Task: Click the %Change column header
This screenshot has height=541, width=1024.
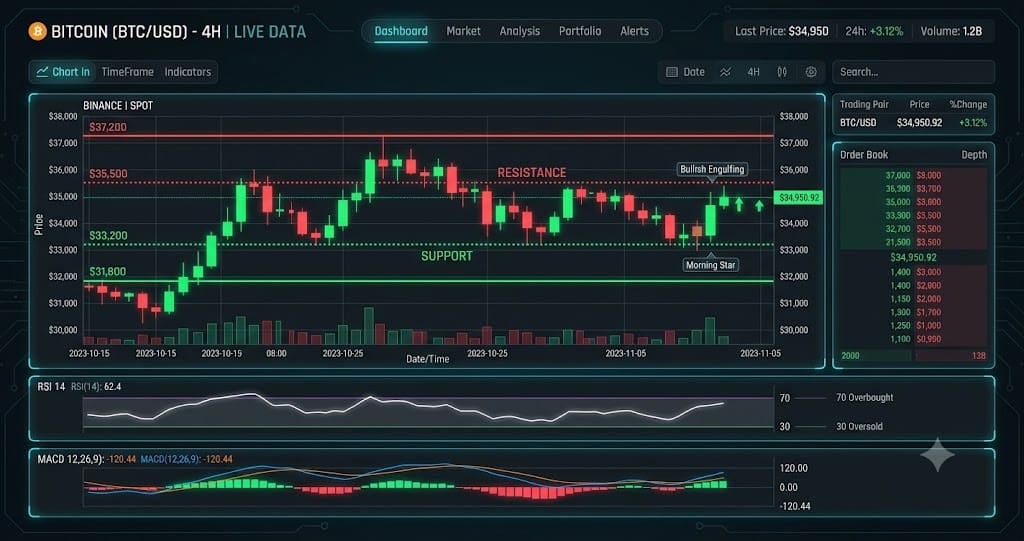Action: pyautogui.click(x=968, y=105)
